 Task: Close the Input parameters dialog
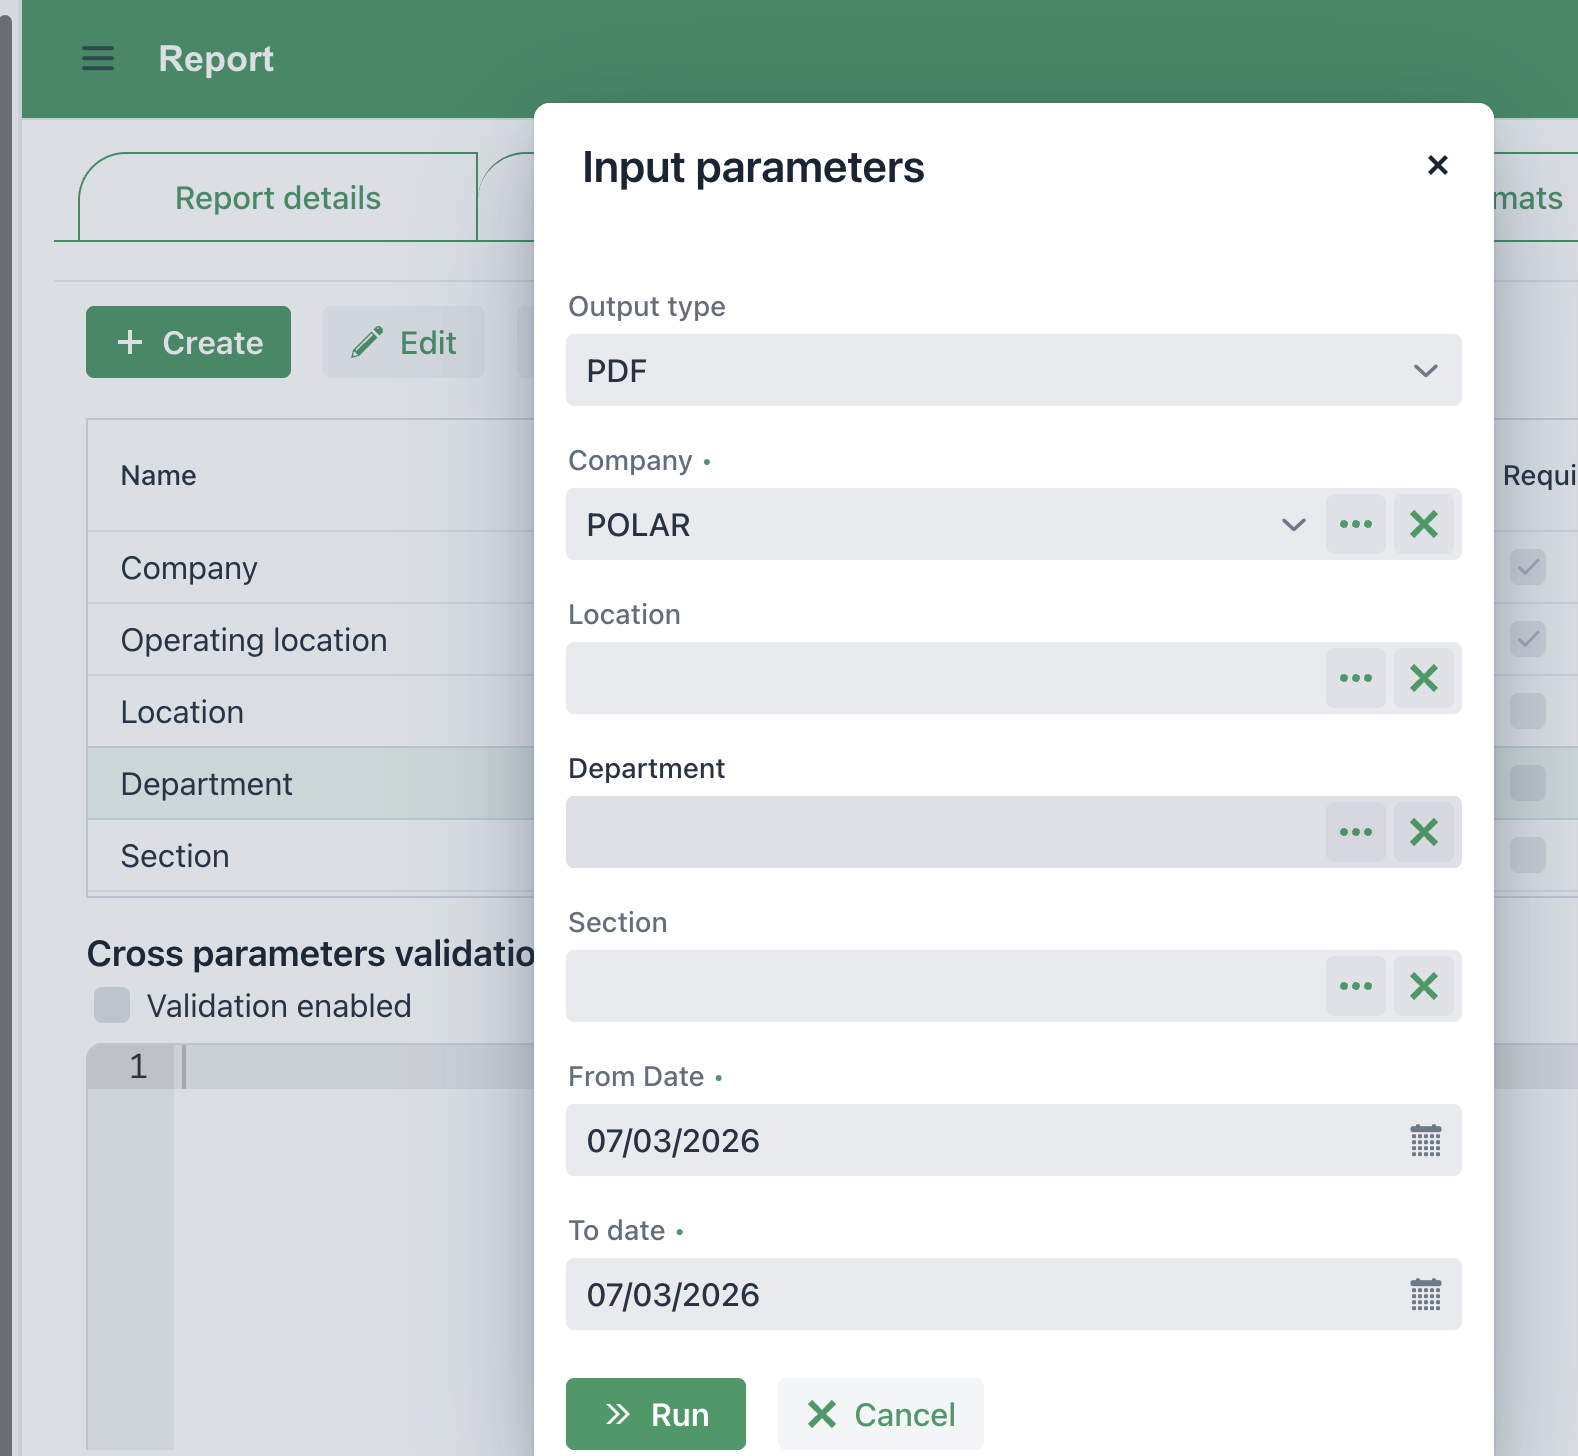pos(1437,165)
